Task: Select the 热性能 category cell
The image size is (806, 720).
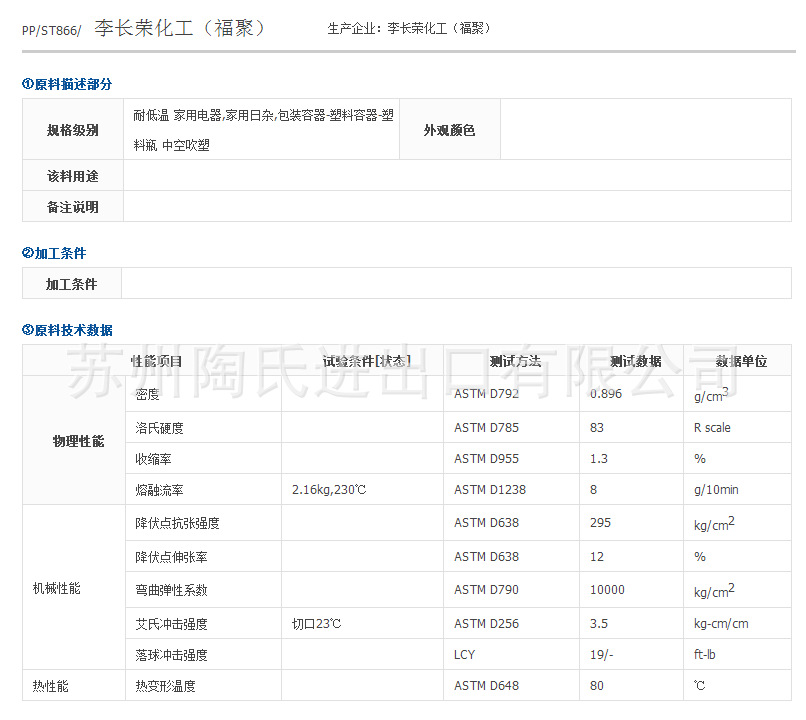Action: tap(74, 686)
